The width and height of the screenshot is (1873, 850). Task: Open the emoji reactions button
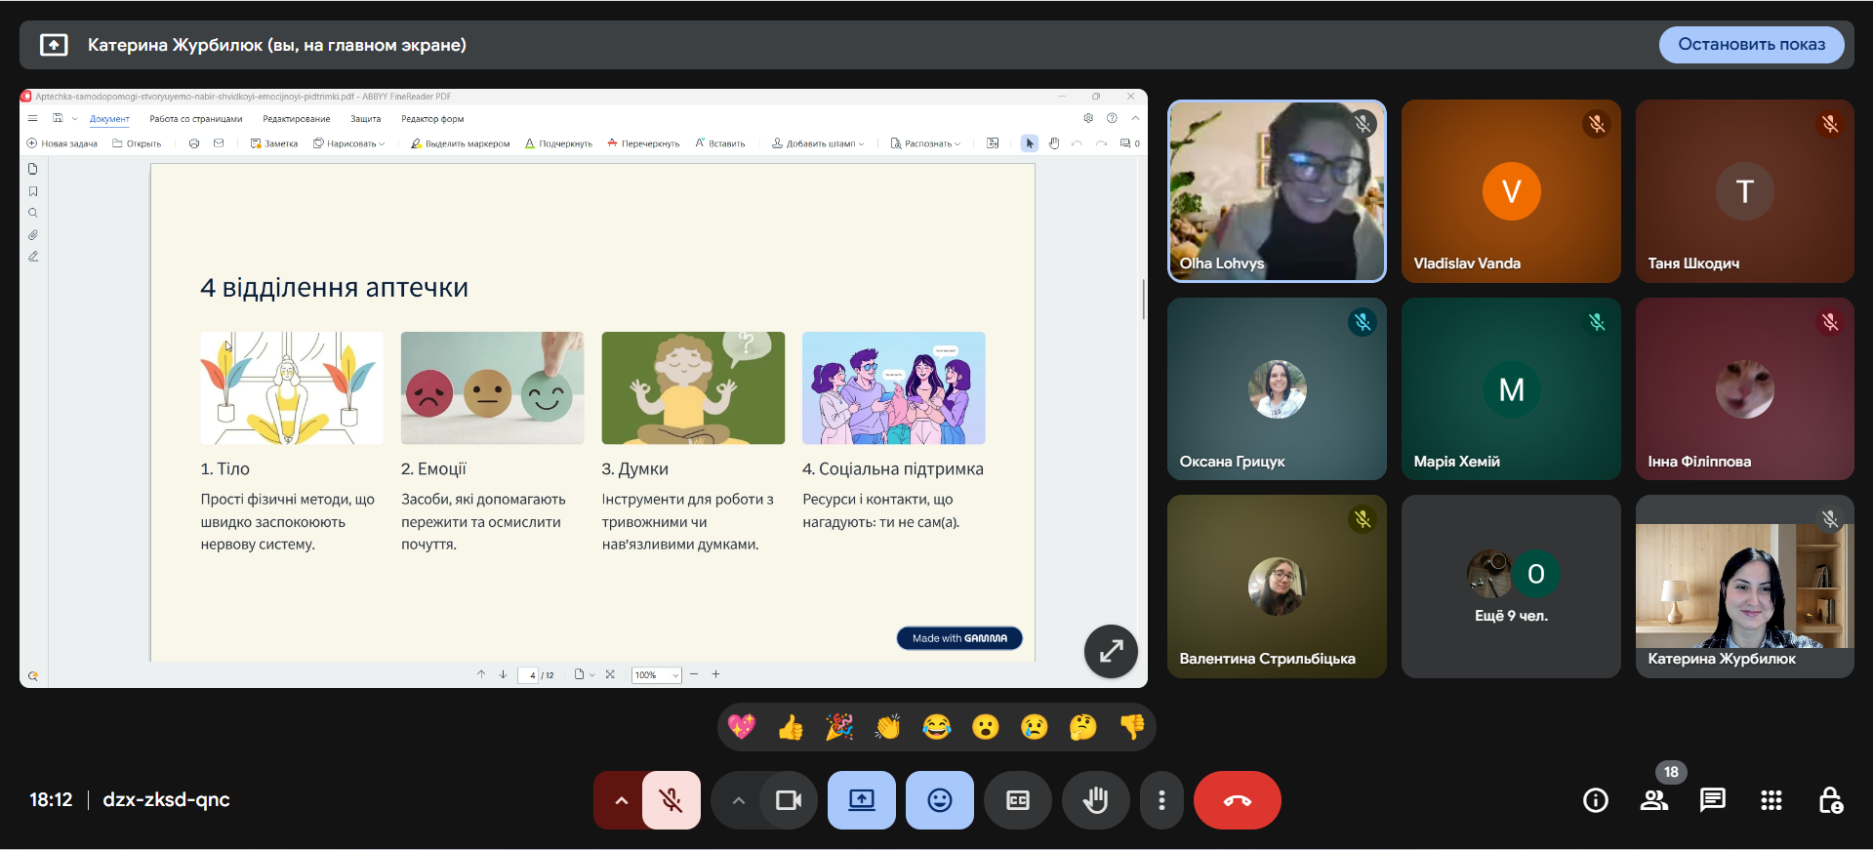pyautogui.click(x=939, y=800)
